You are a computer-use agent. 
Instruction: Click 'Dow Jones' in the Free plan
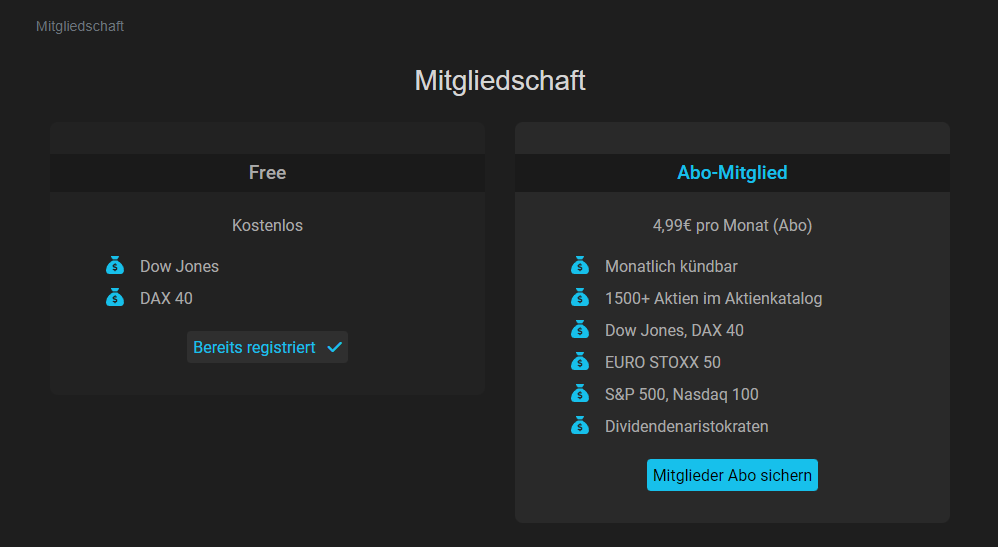(179, 266)
